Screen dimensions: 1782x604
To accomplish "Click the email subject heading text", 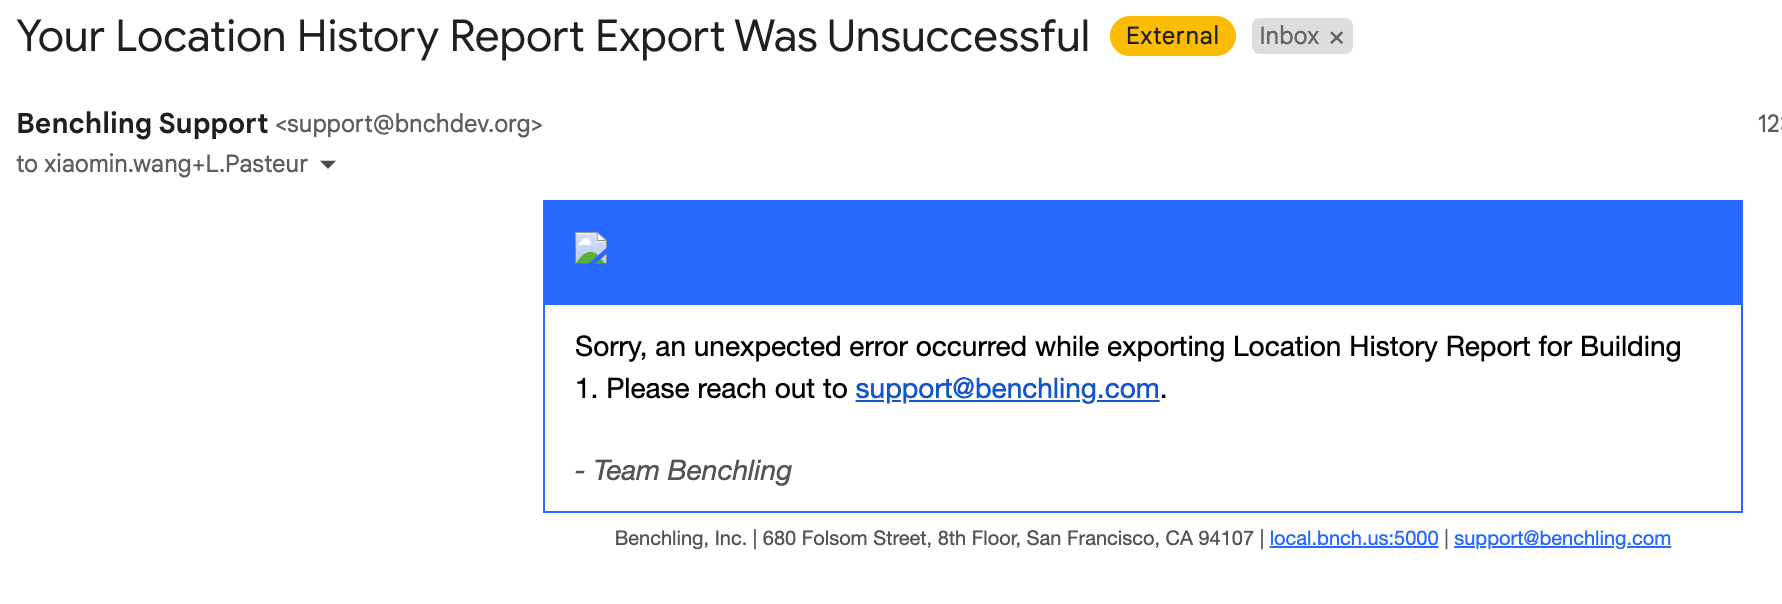I will (x=553, y=37).
